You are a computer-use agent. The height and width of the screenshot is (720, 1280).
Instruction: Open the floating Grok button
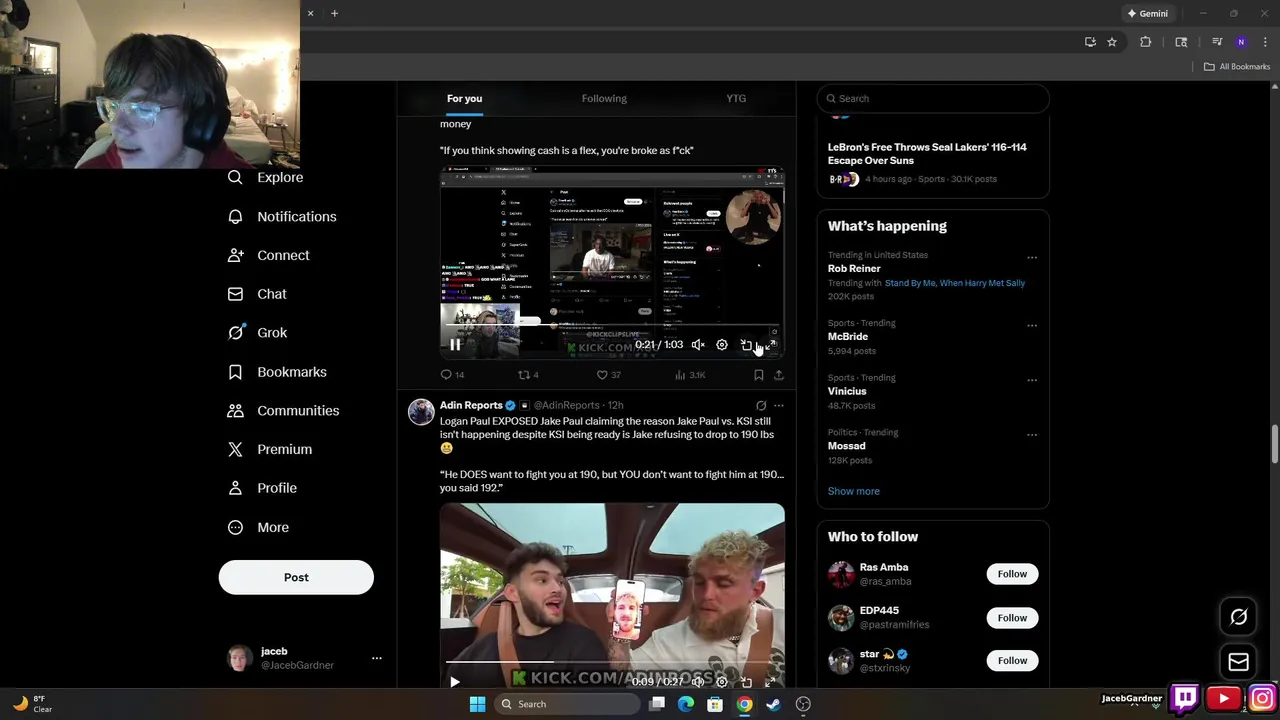click(1238, 617)
